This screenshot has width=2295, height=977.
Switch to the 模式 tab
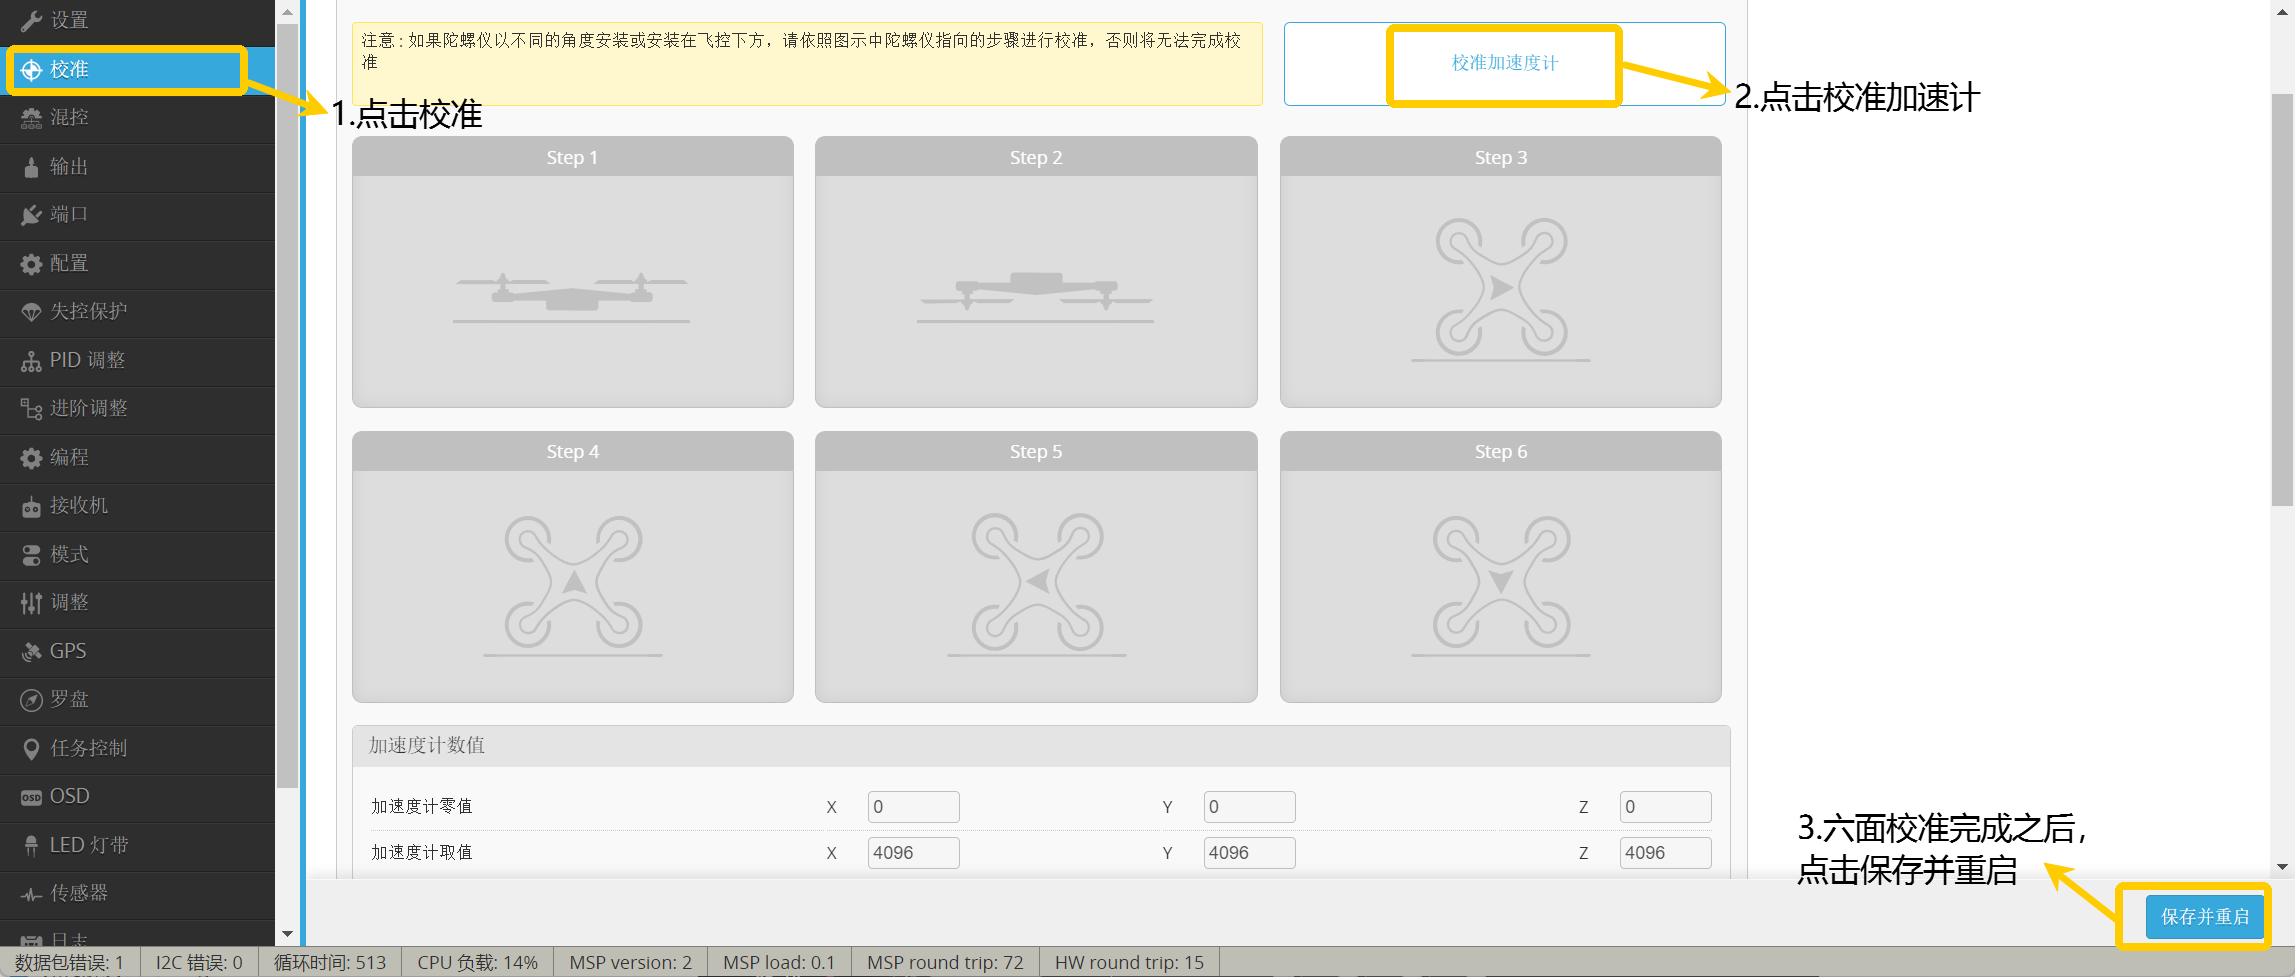[x=69, y=554]
